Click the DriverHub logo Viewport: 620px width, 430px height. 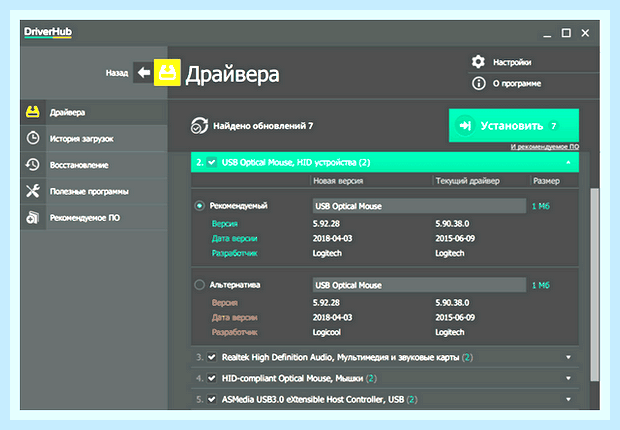pos(48,32)
